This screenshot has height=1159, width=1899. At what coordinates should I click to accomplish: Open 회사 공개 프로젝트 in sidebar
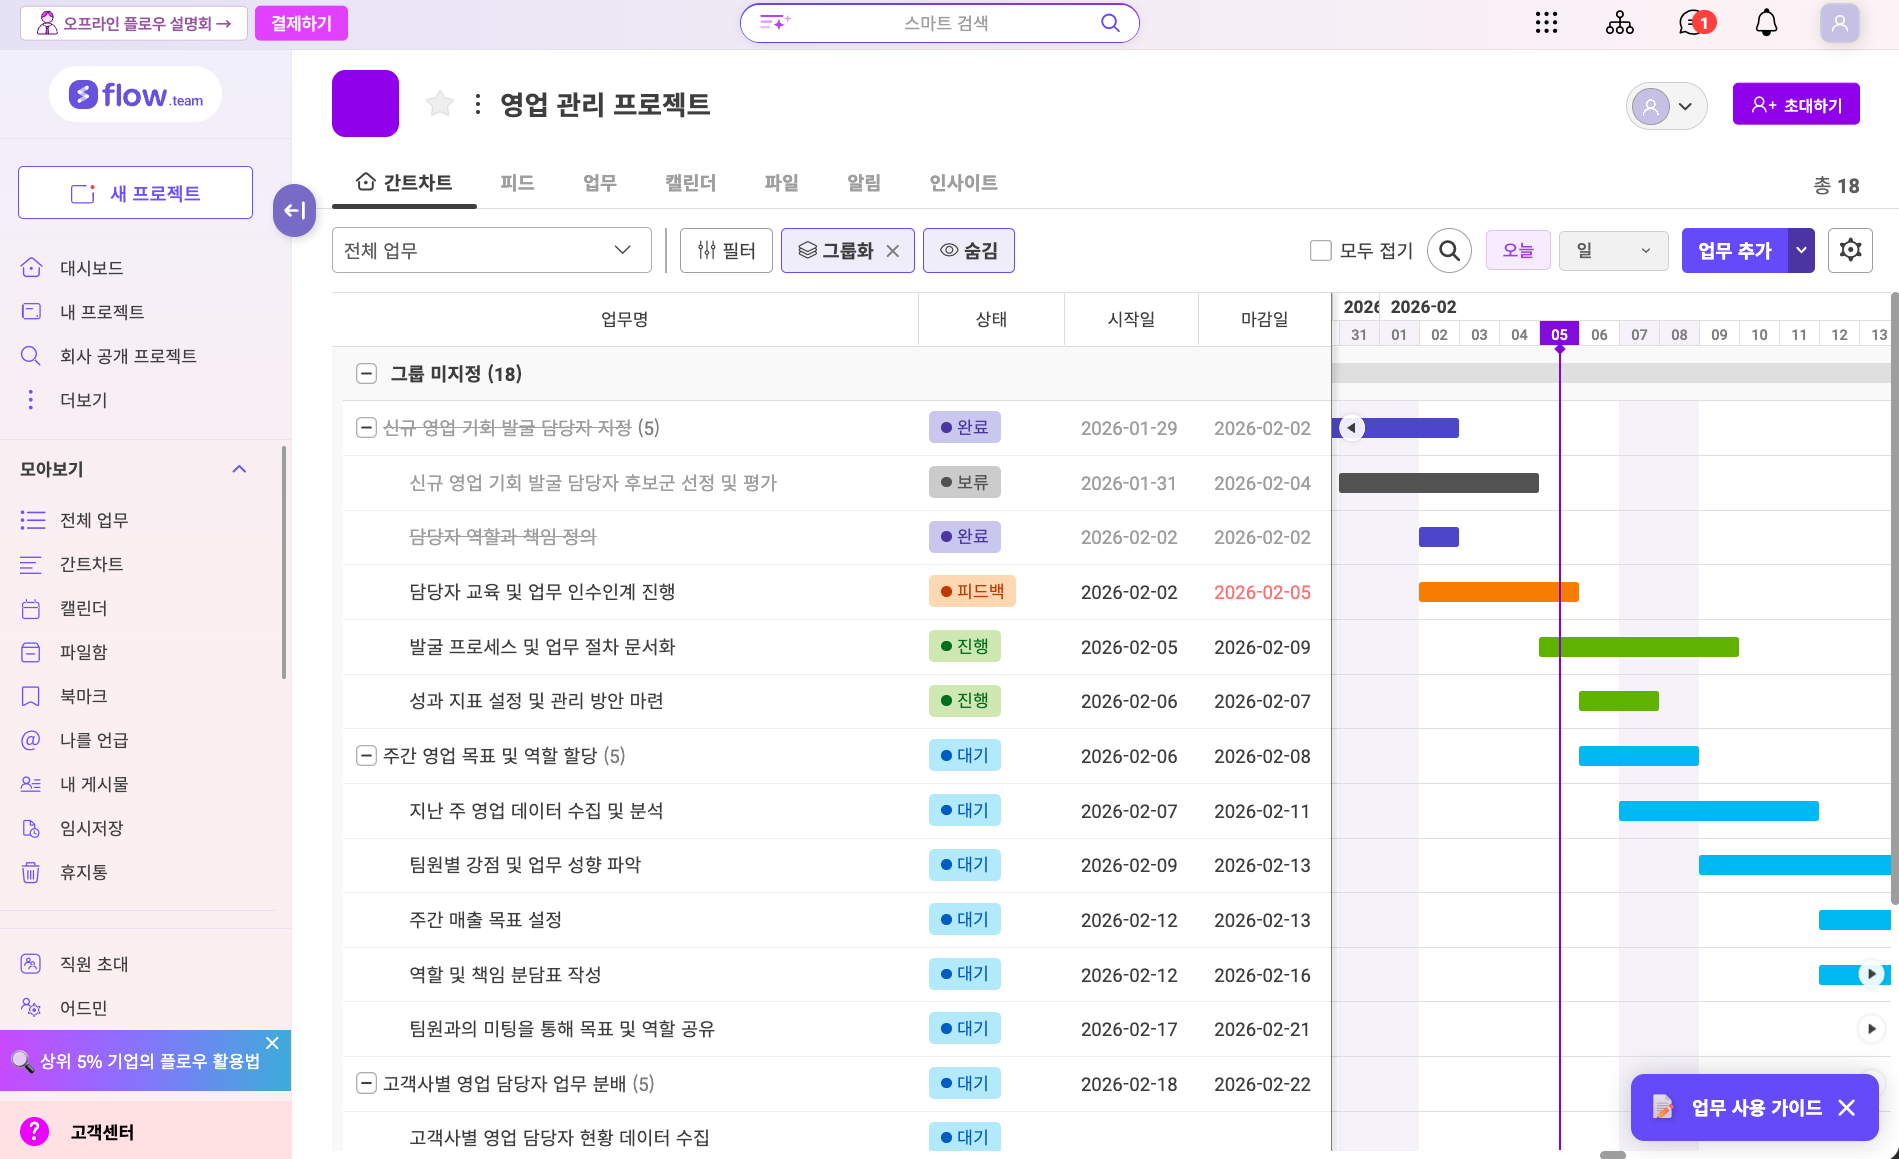click(x=127, y=356)
